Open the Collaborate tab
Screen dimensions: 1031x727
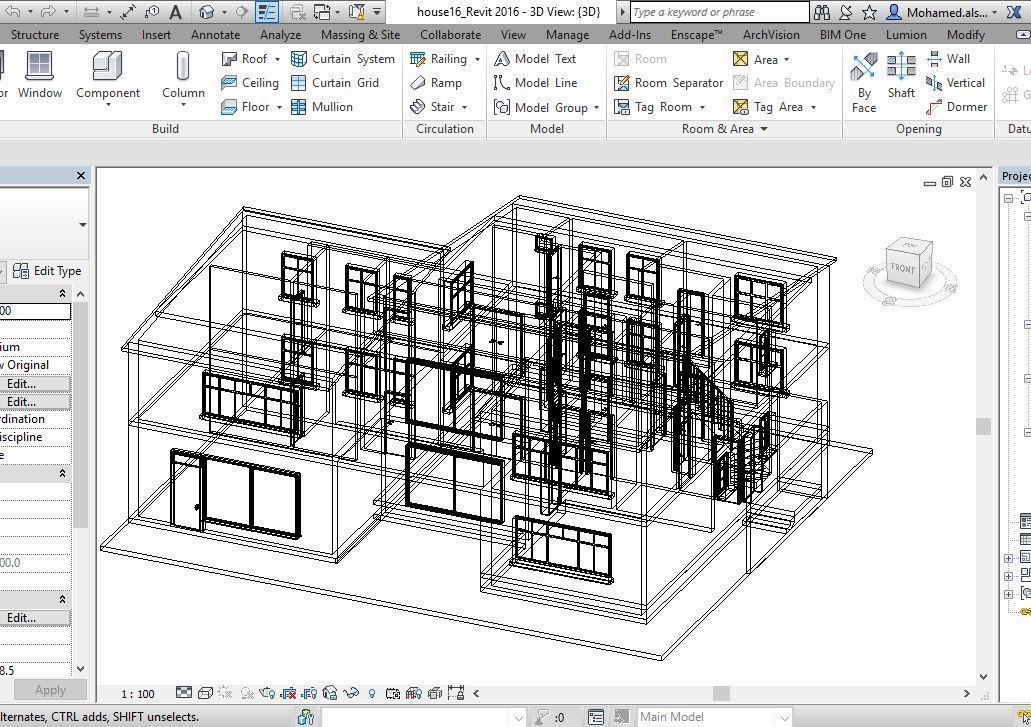pos(450,35)
